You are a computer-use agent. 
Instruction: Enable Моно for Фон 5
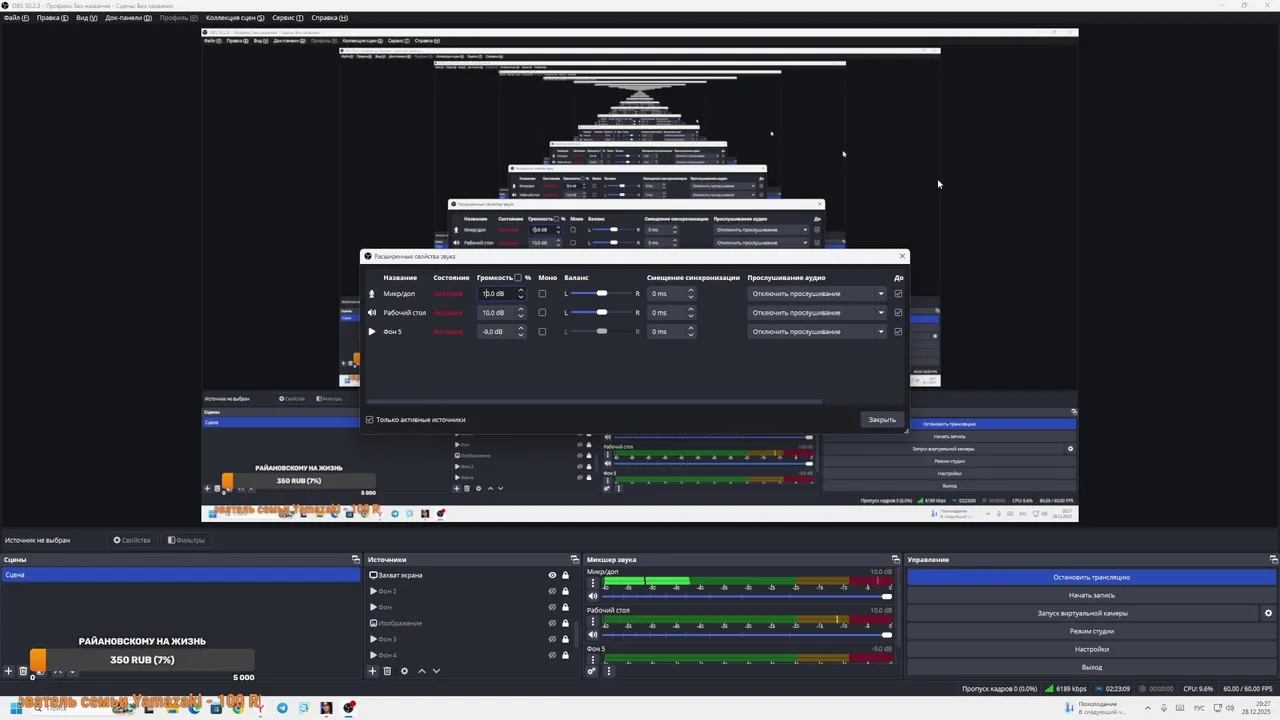[x=542, y=331]
